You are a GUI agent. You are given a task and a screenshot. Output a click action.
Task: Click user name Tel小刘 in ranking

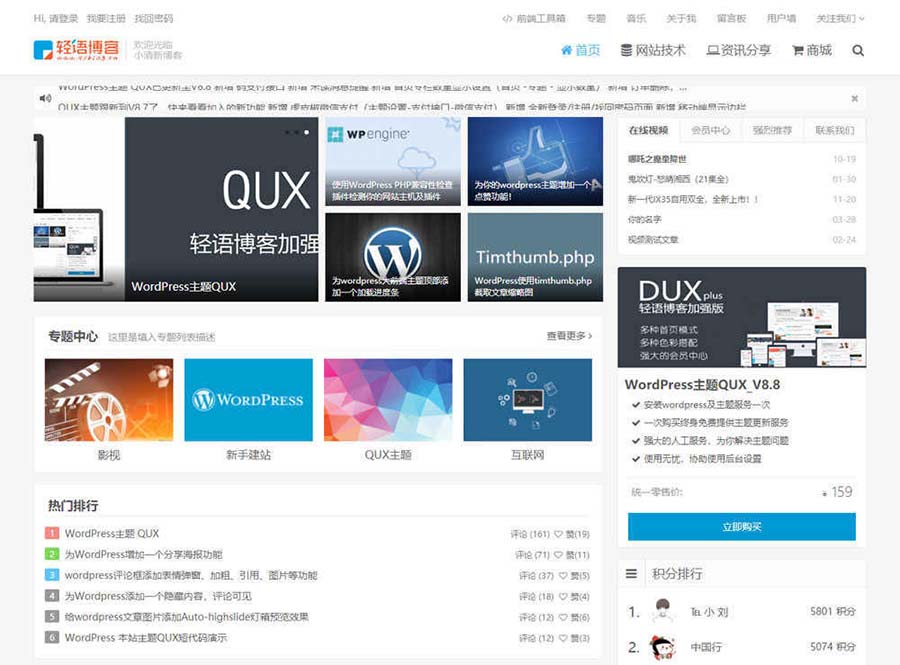click(x=709, y=612)
